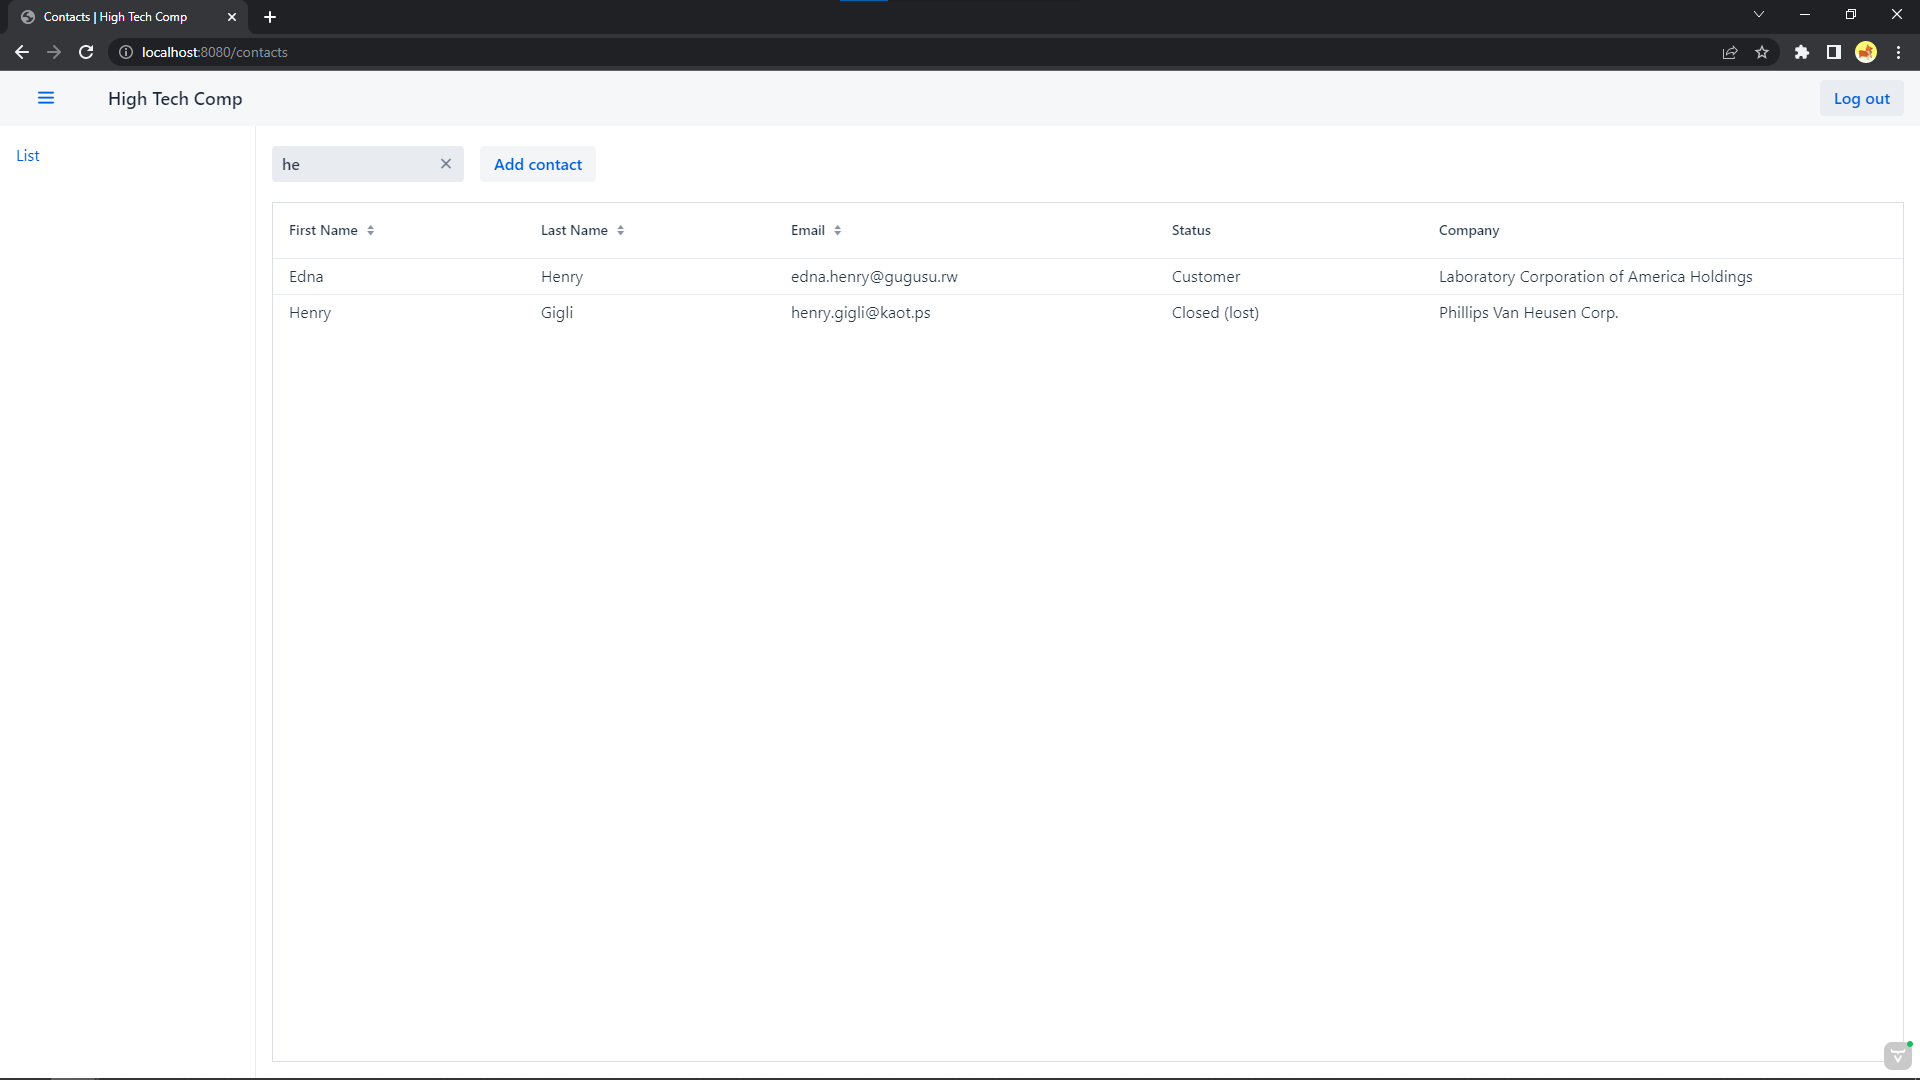Click the share icon in the toolbar

(x=1730, y=52)
